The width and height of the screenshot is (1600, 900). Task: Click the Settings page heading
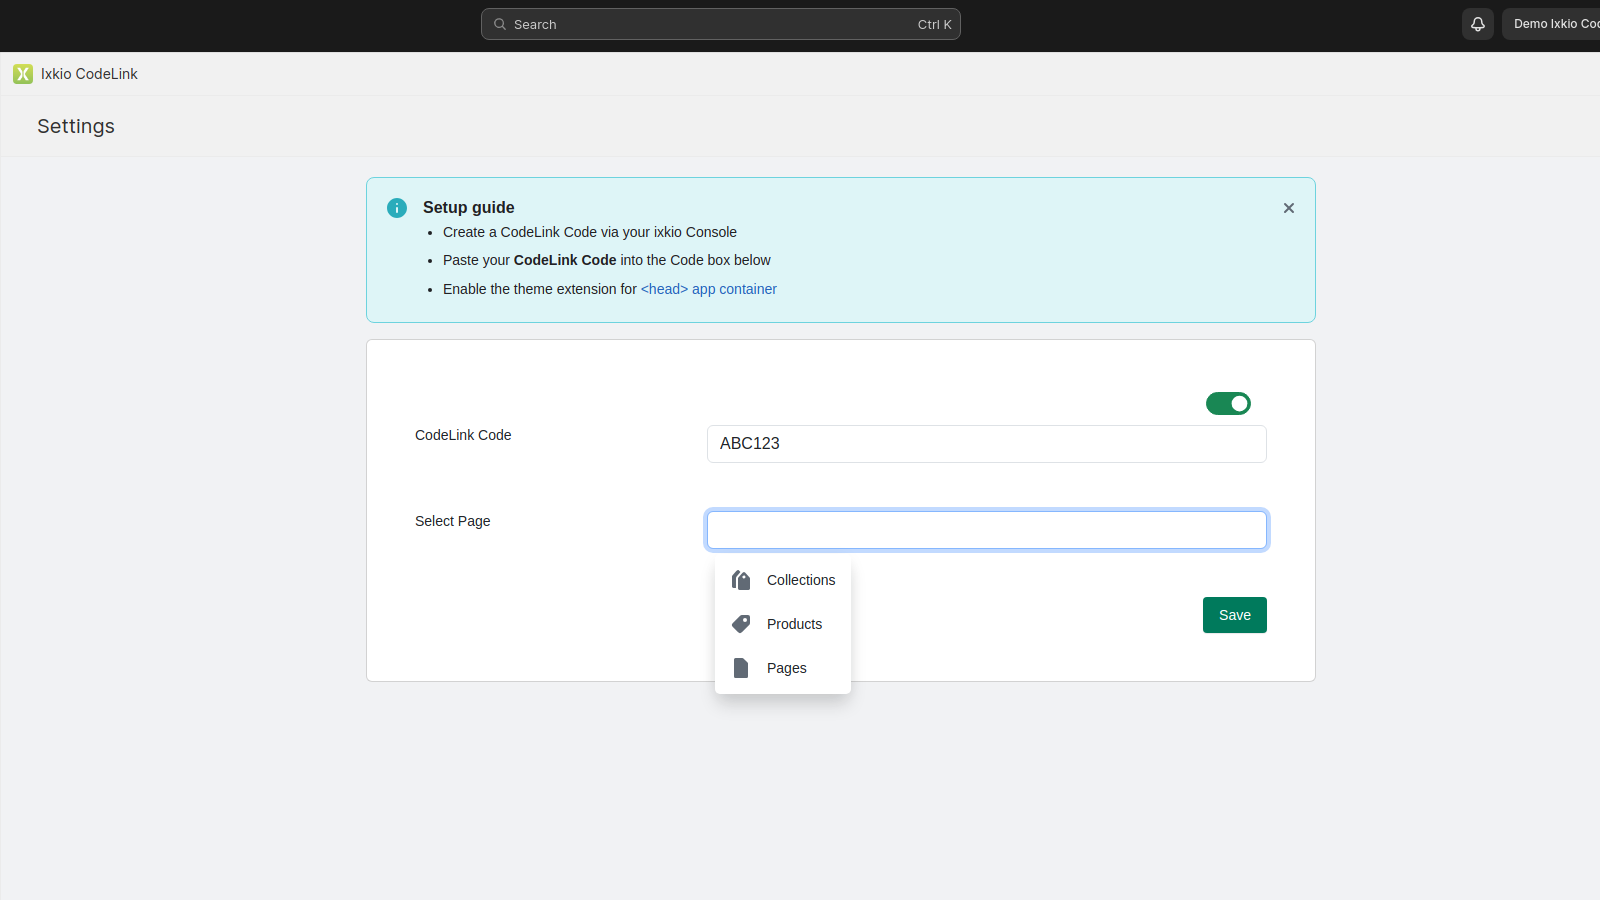point(75,126)
